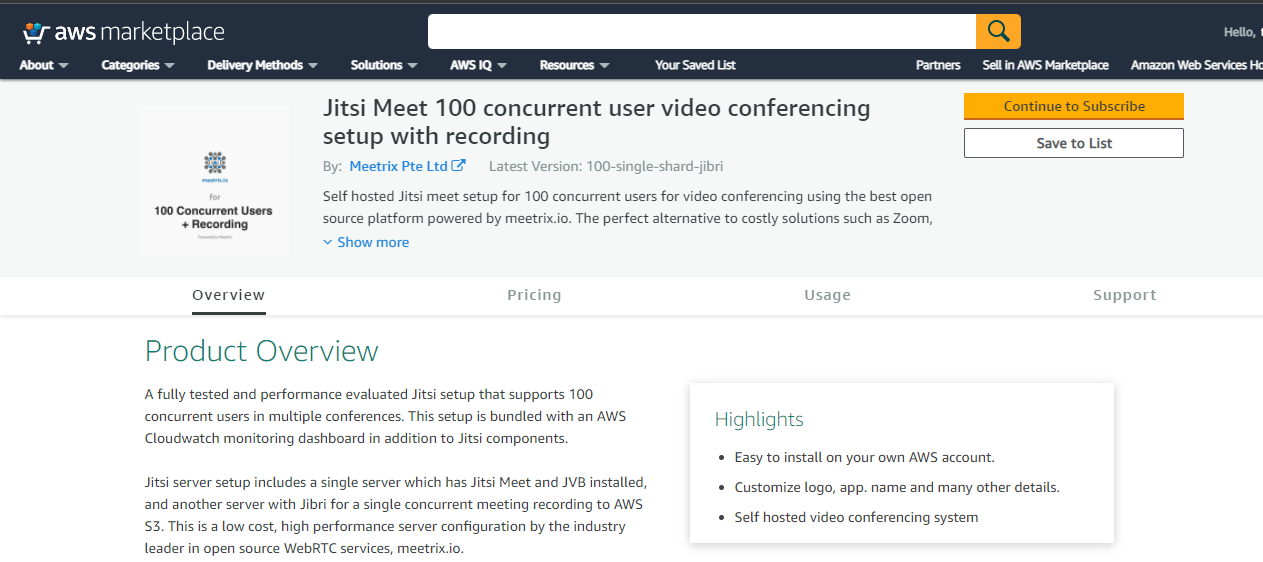Click the marketplace search input field

(701, 31)
